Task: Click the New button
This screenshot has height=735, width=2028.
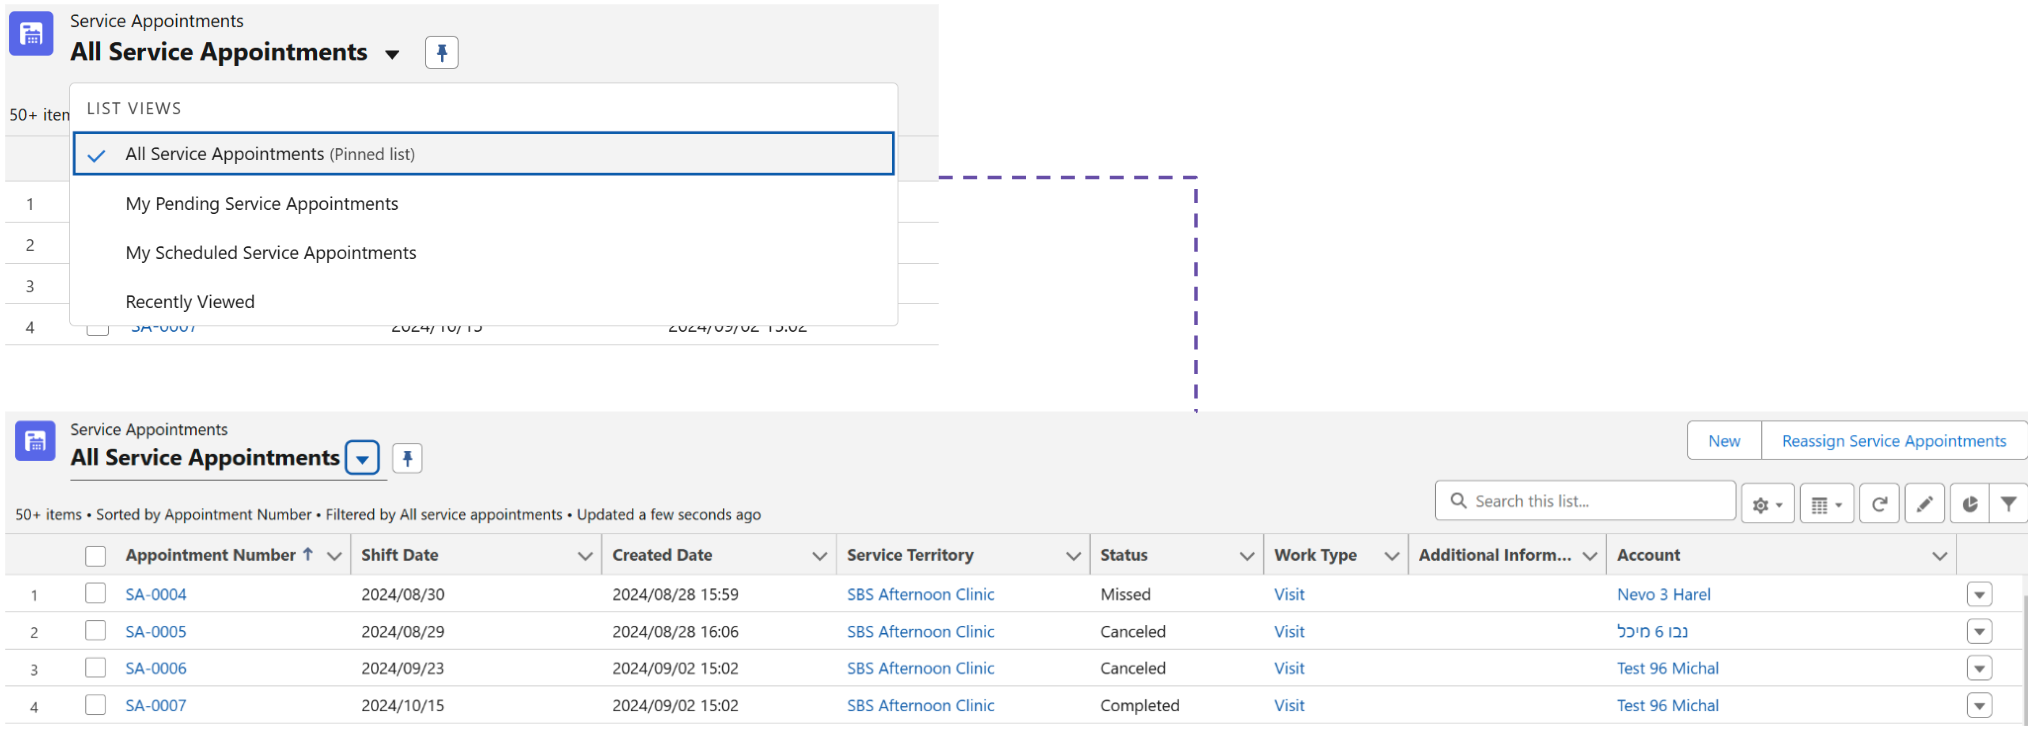Action: coord(1724,441)
